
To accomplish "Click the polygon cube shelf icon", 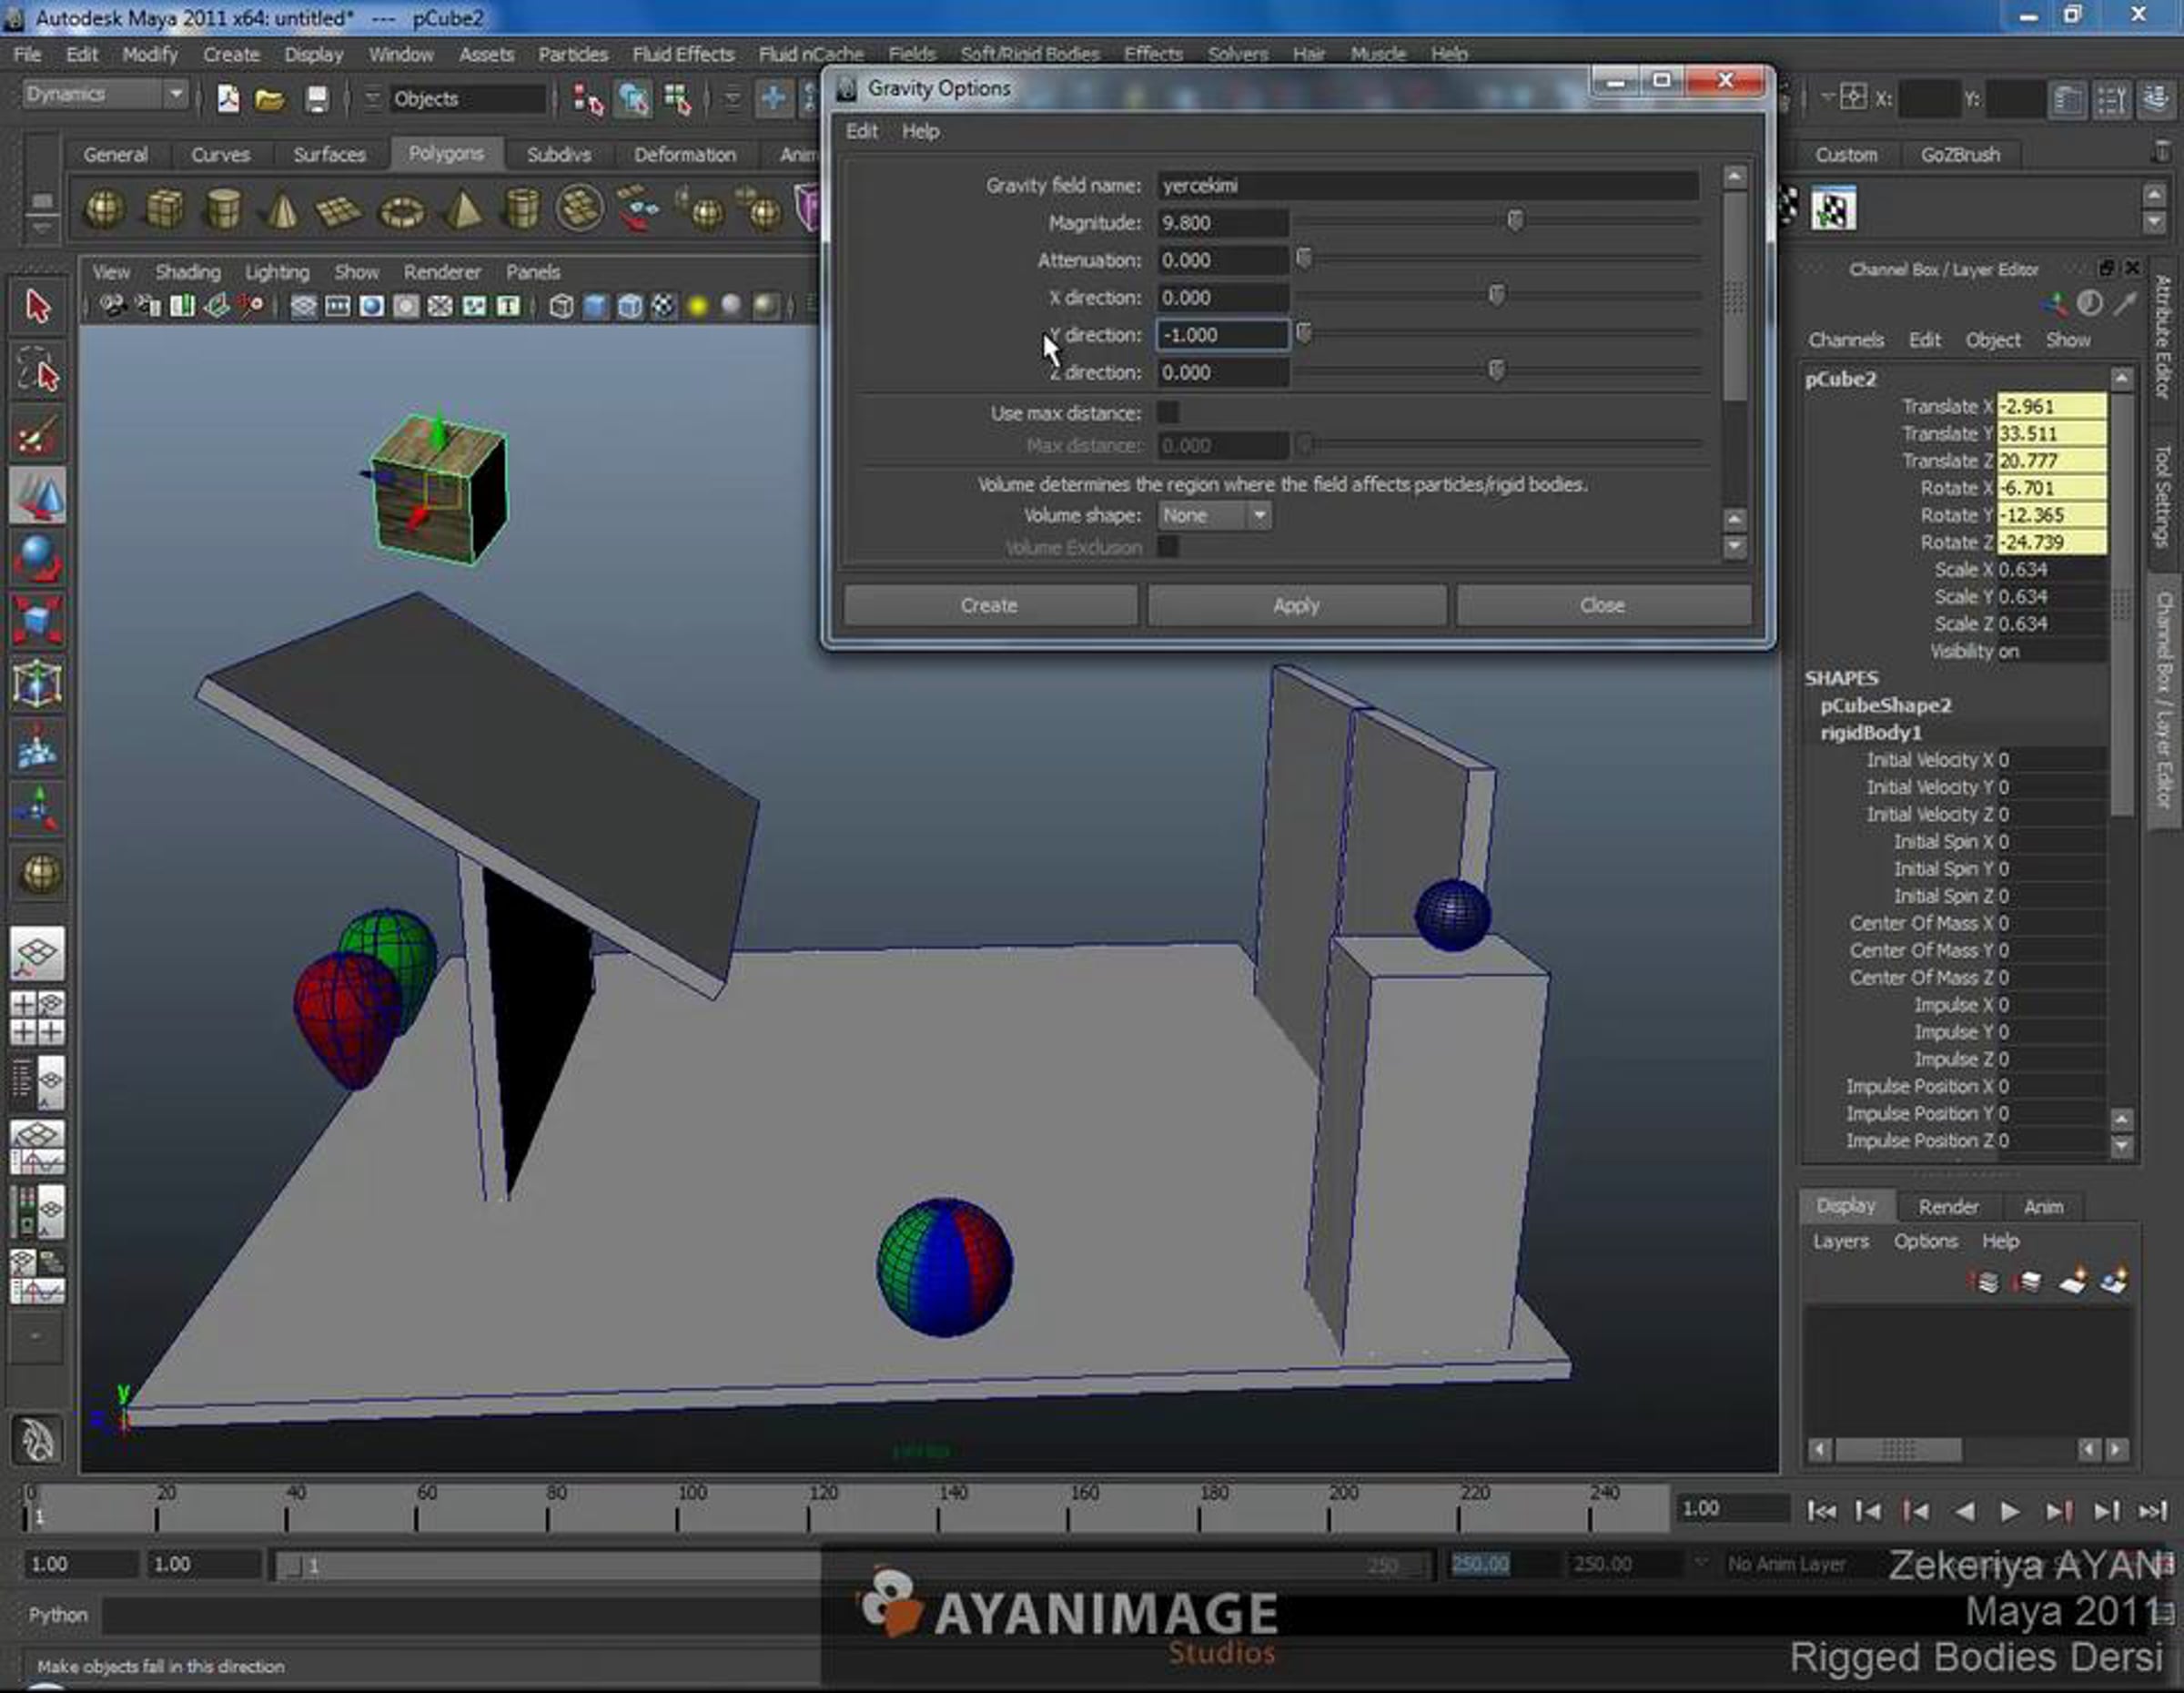I will pyautogui.click(x=164, y=209).
